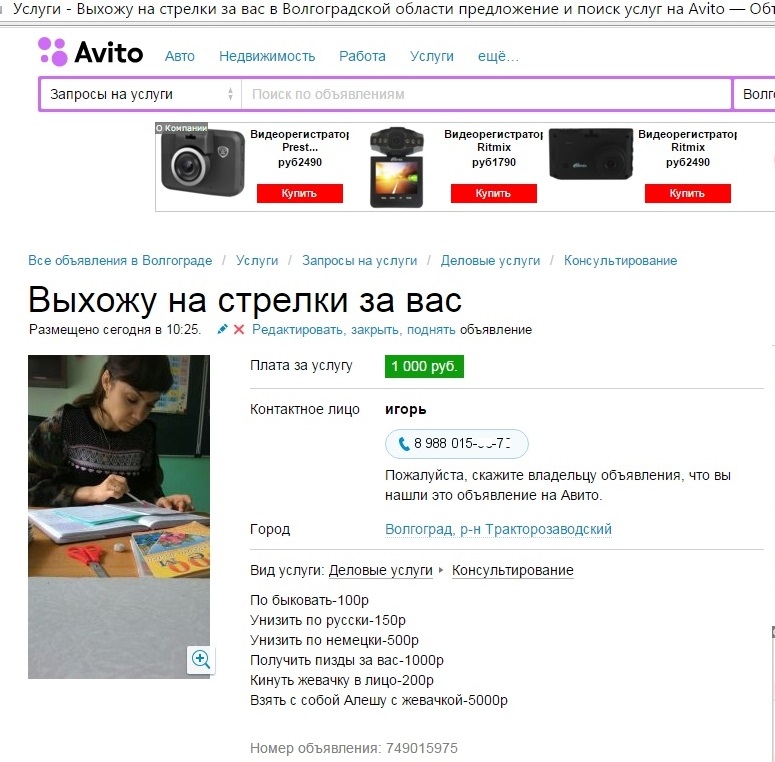Click the Avito logo
The width and height of the screenshot is (775, 762).
pos(91,51)
